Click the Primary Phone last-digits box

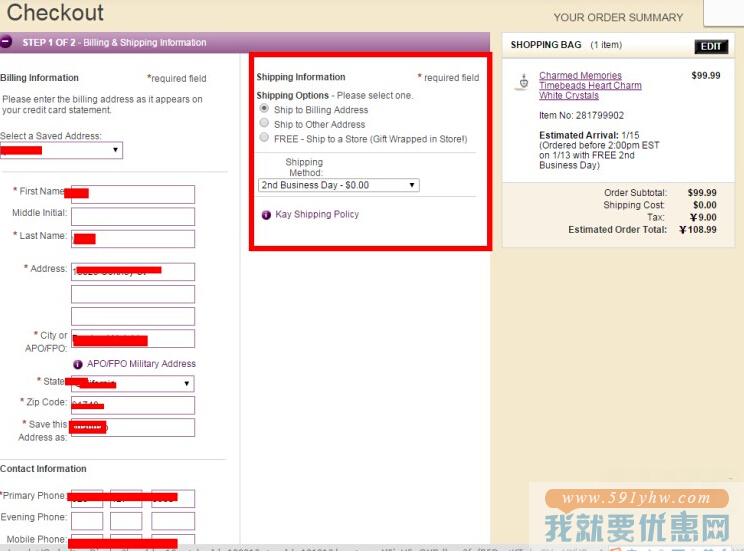click(x=173, y=498)
